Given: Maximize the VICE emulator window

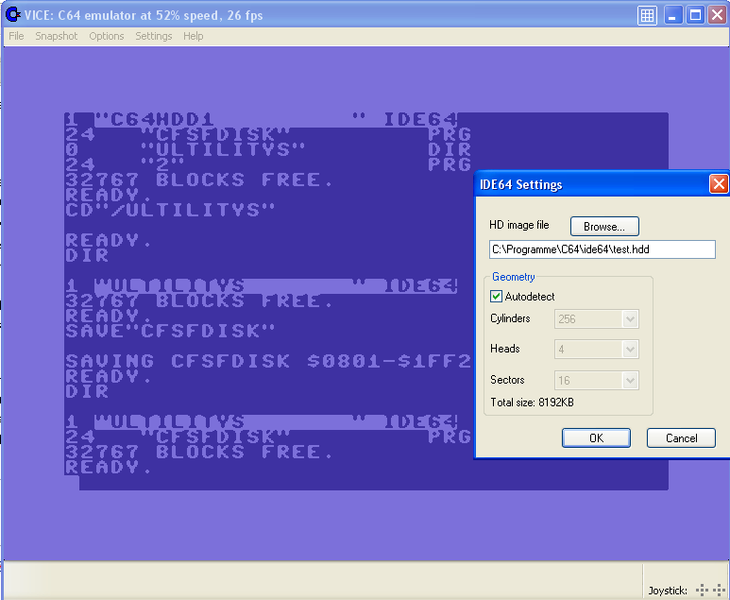Looking at the screenshot, I should (696, 15).
